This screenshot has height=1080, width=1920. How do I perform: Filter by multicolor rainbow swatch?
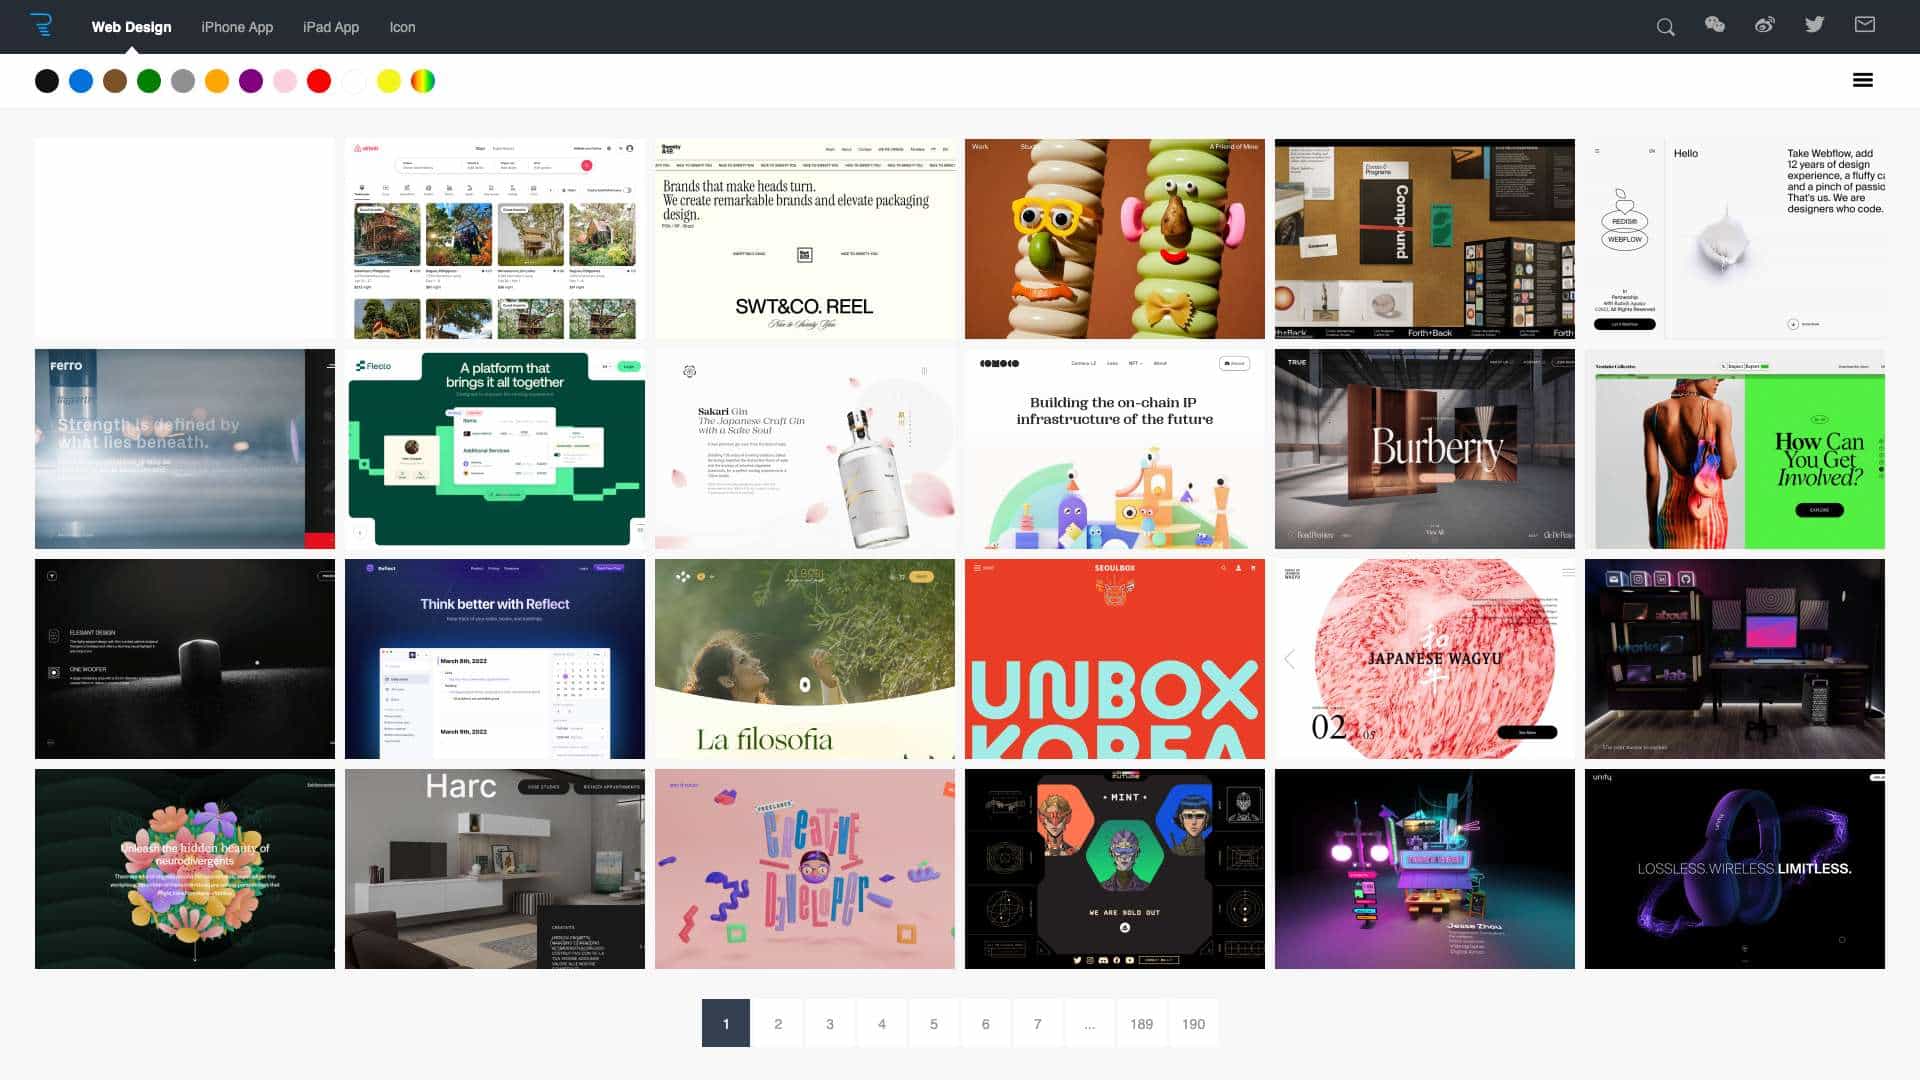(423, 81)
